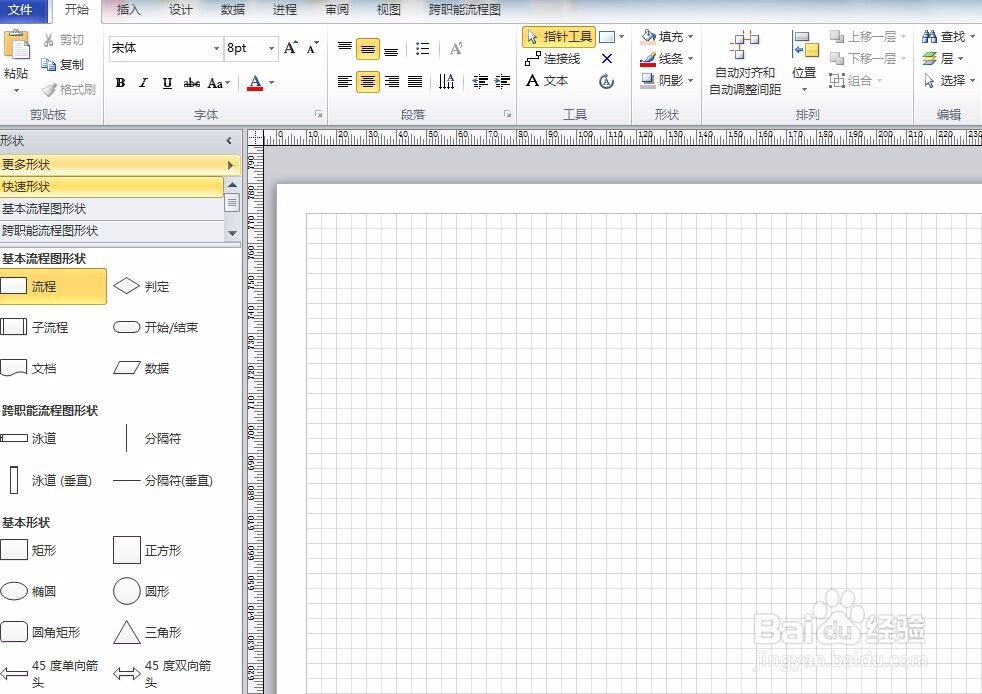This screenshot has height=694, width=982.
Task: Select the Swimlane (泳道) shape
Action: click(28, 438)
